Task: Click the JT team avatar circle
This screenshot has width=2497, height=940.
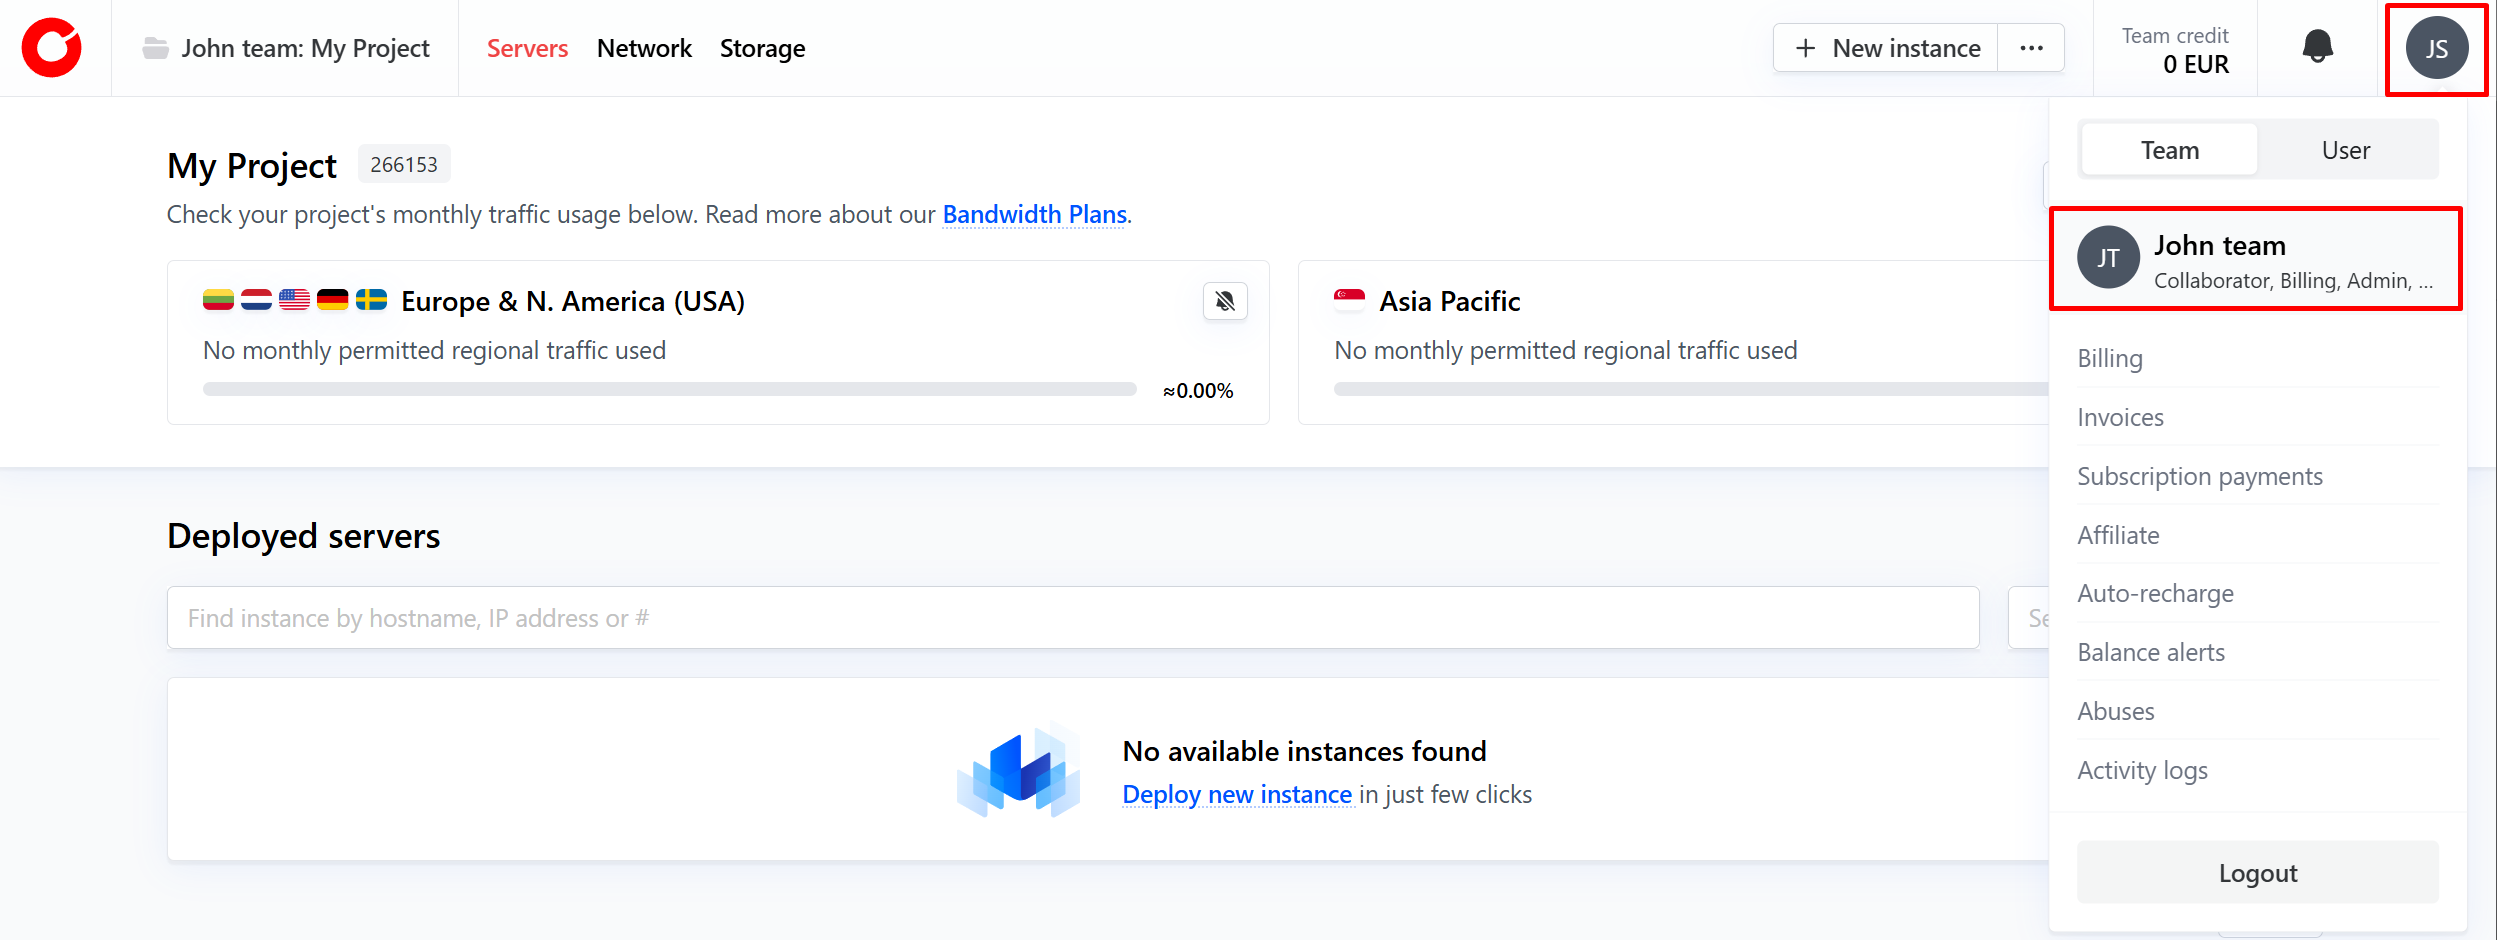Action: [2108, 258]
